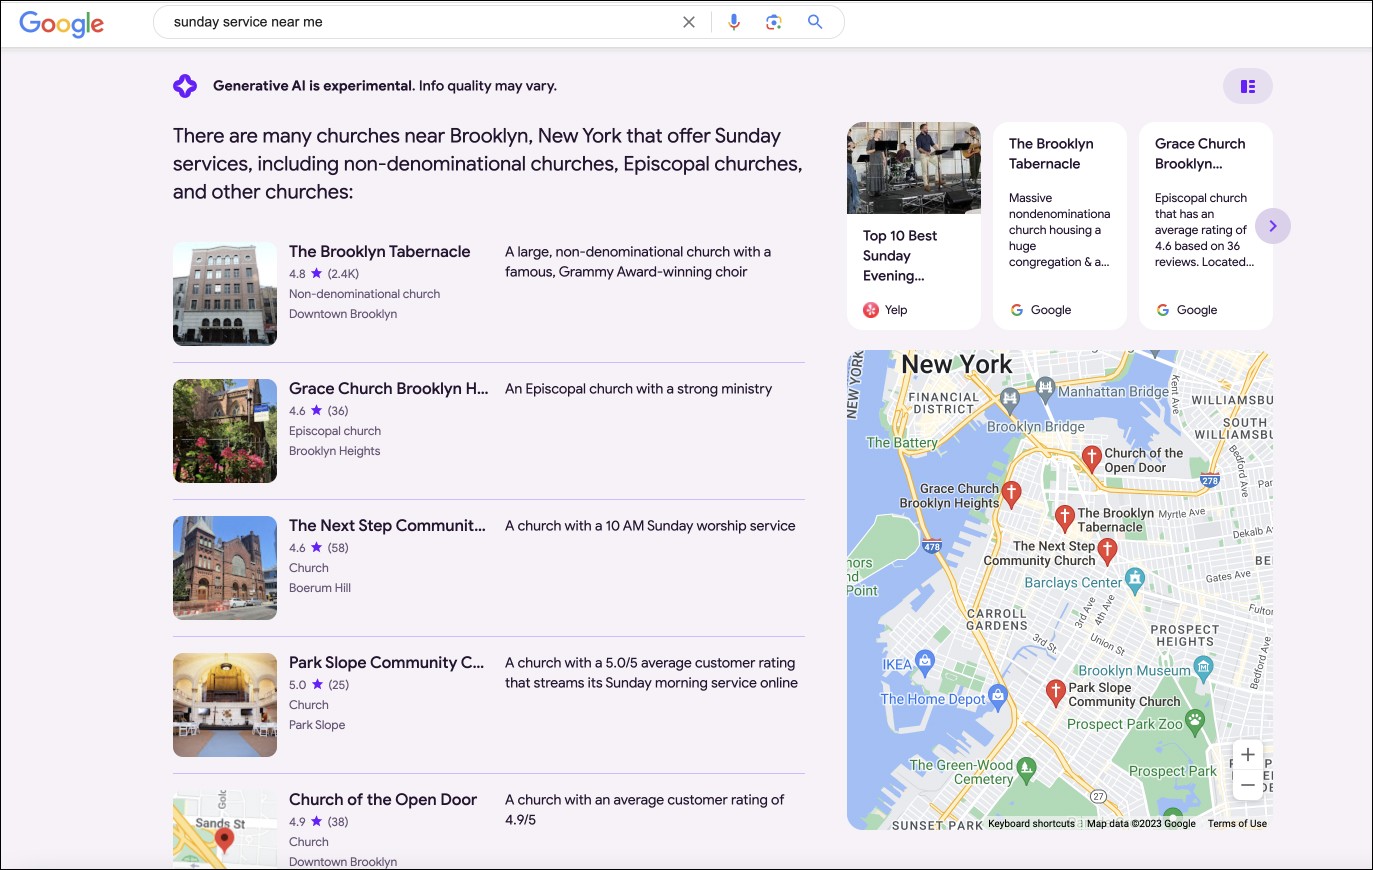This screenshot has width=1373, height=870.
Task: Click the Google icon on Grace Church card
Action: (1163, 310)
